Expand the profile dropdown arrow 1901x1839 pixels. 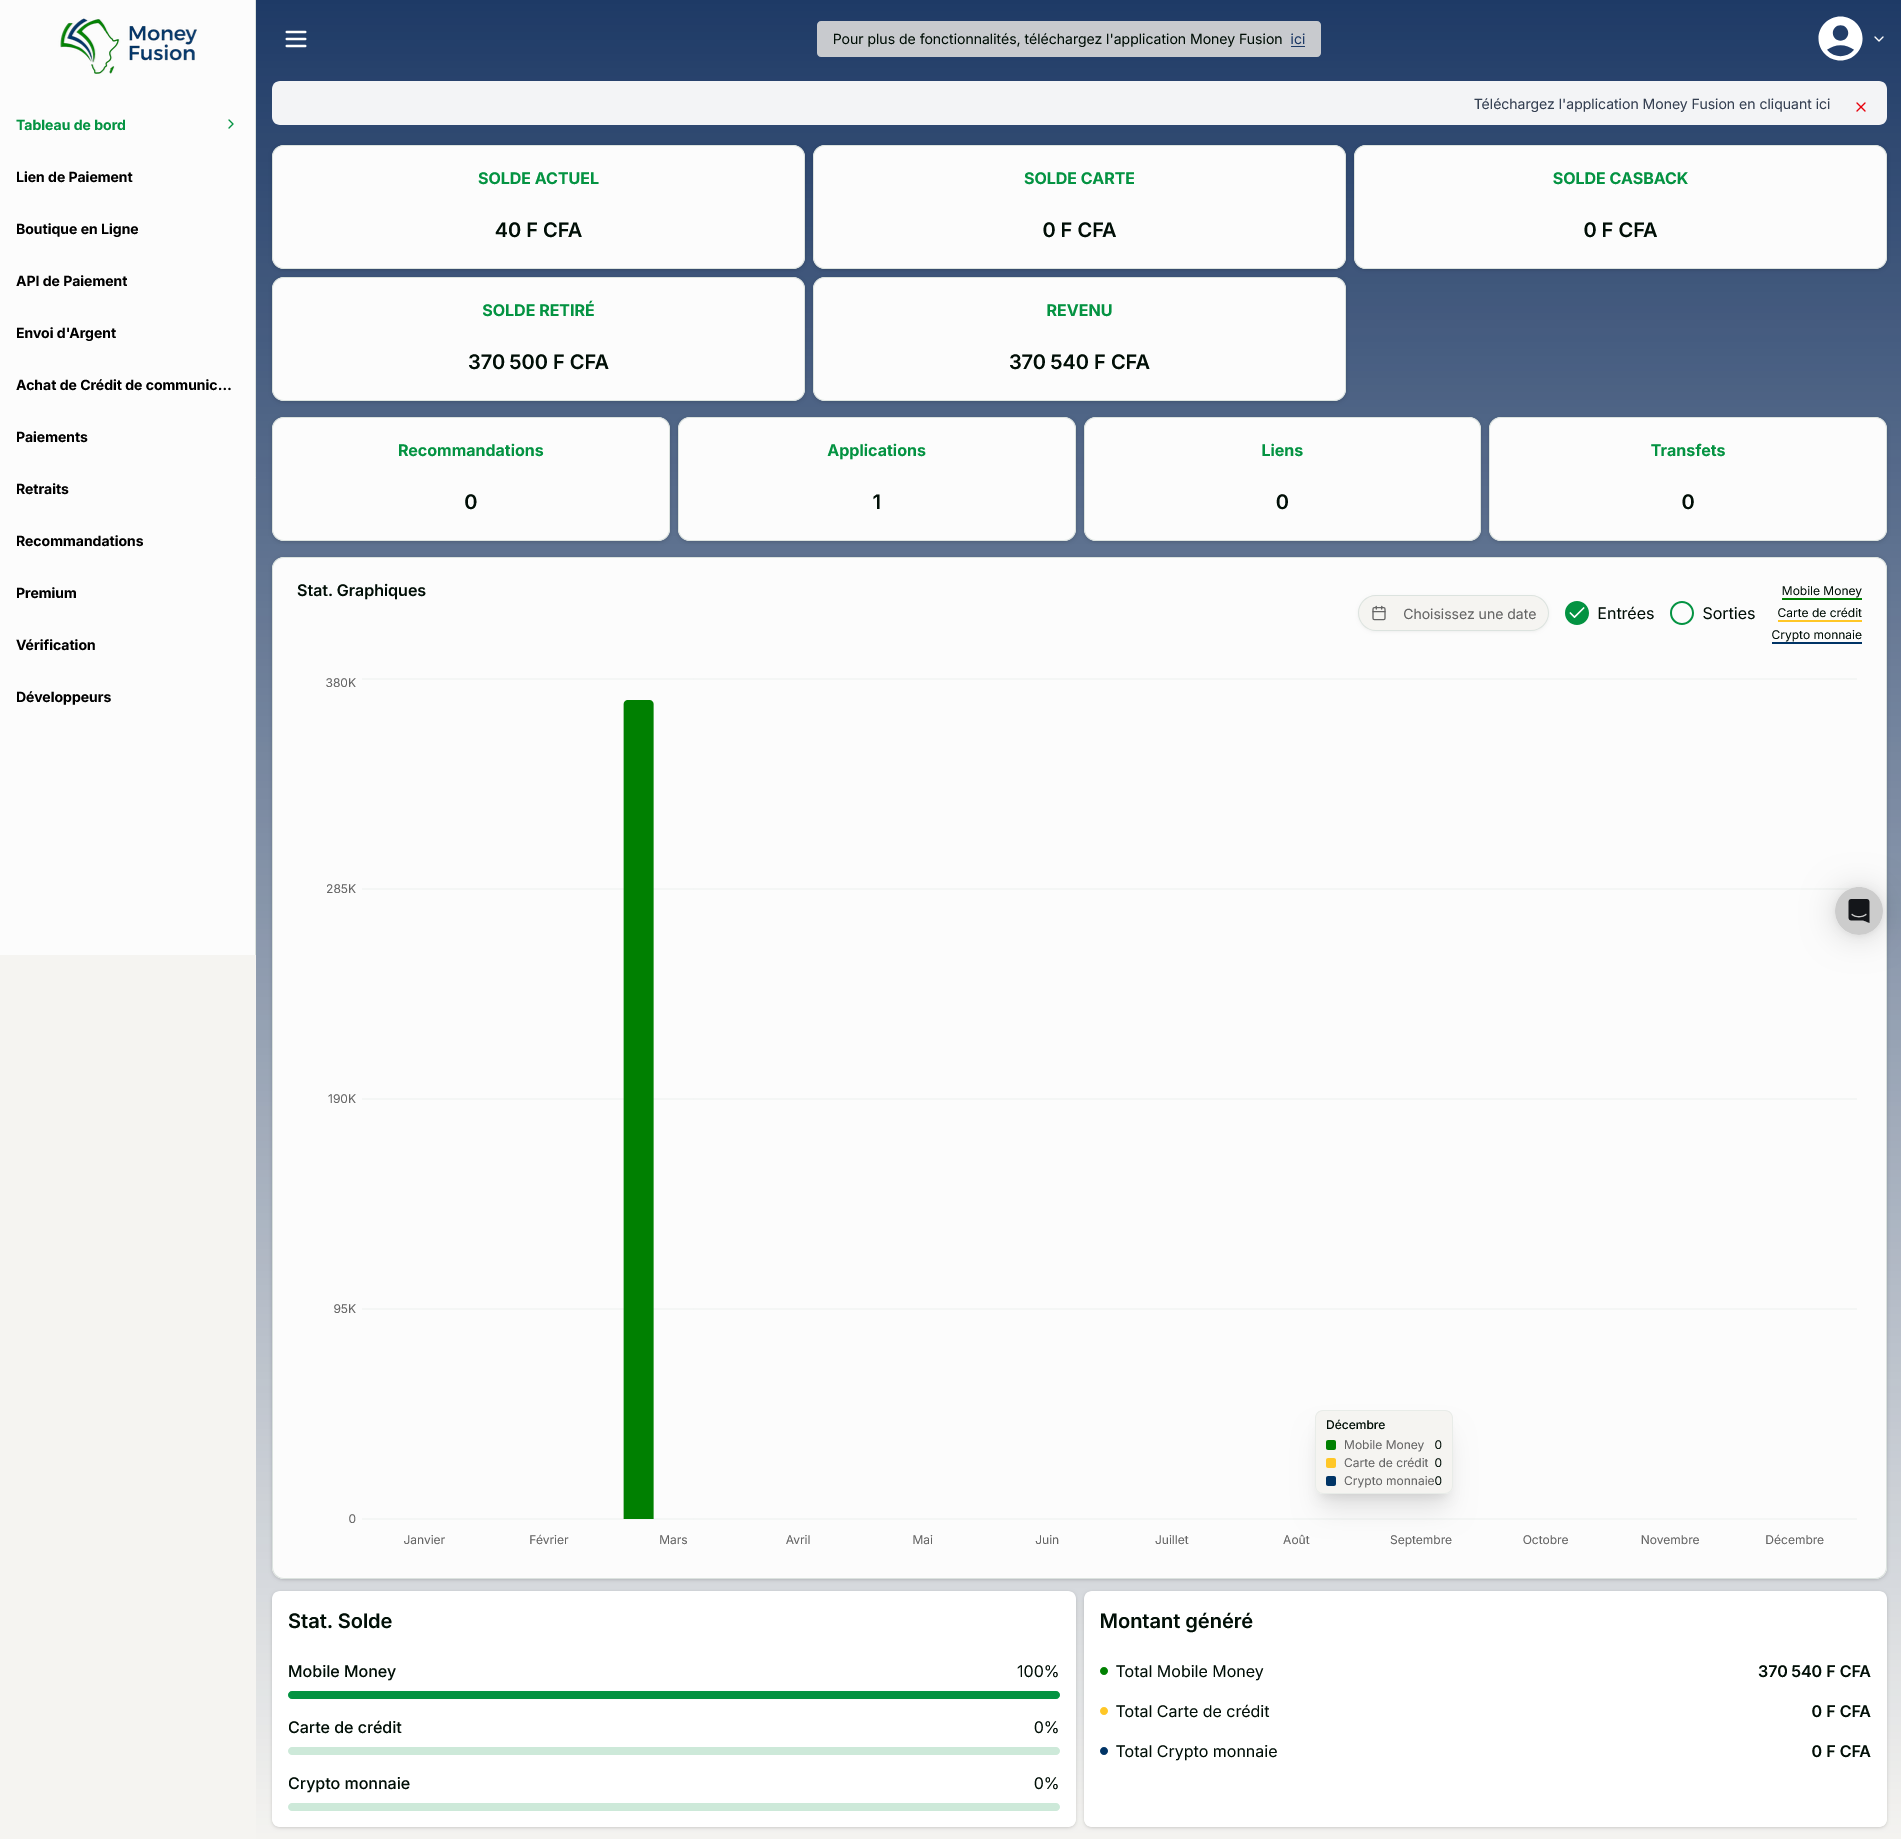(1879, 39)
